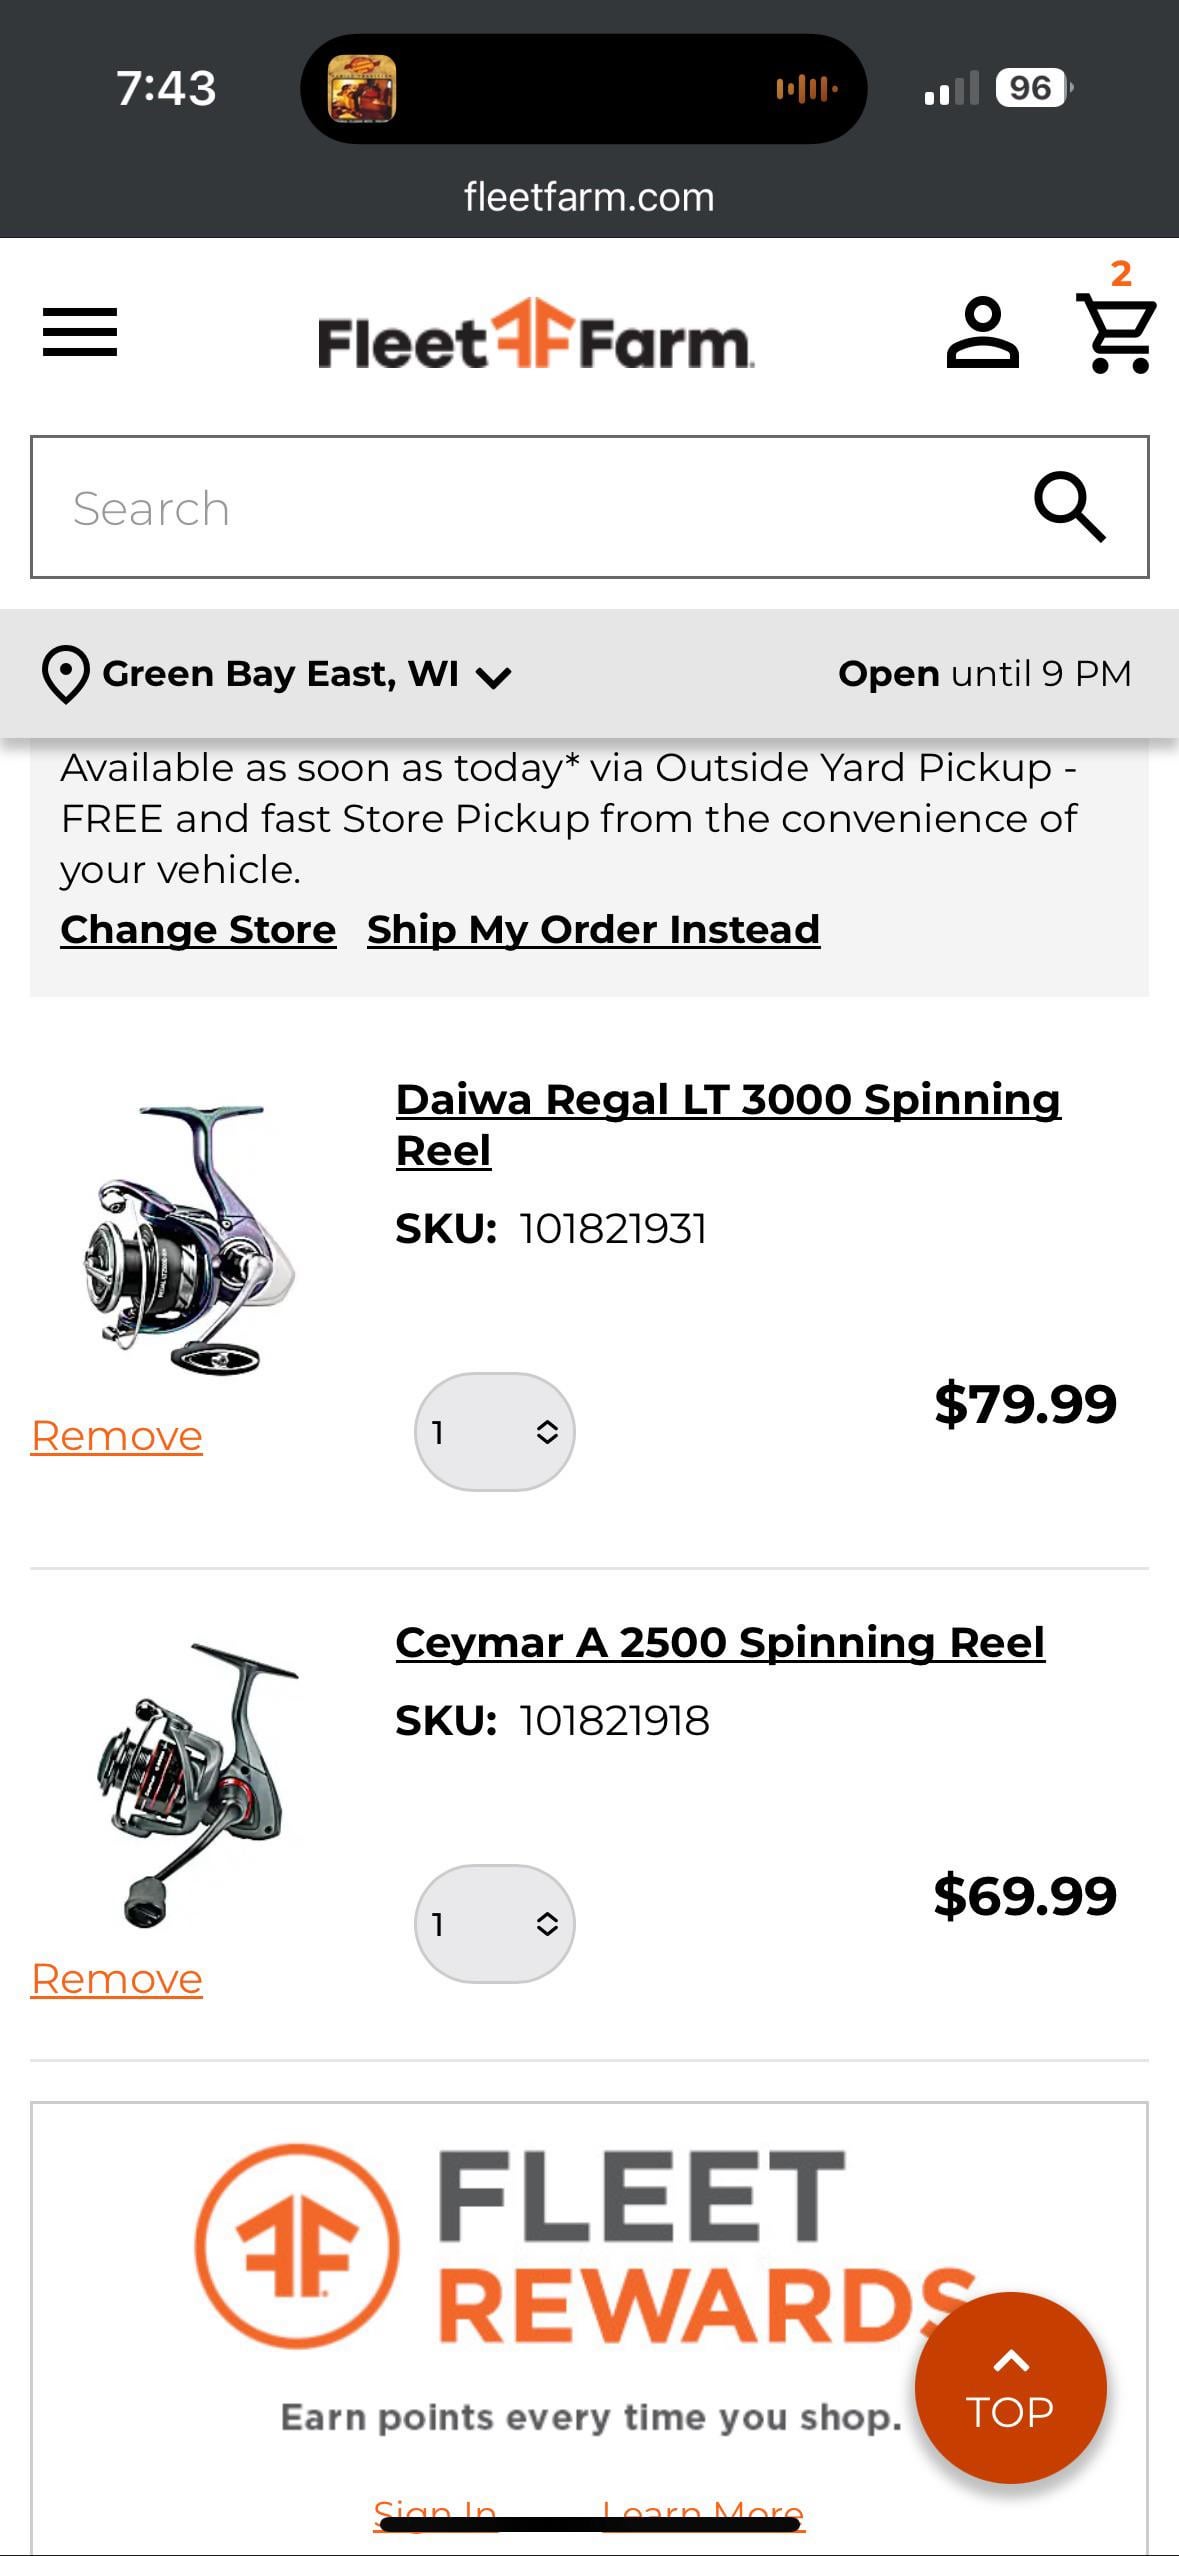This screenshot has width=1179, height=2556.
Task: Click Ship My Order Instead link
Action: 593,930
